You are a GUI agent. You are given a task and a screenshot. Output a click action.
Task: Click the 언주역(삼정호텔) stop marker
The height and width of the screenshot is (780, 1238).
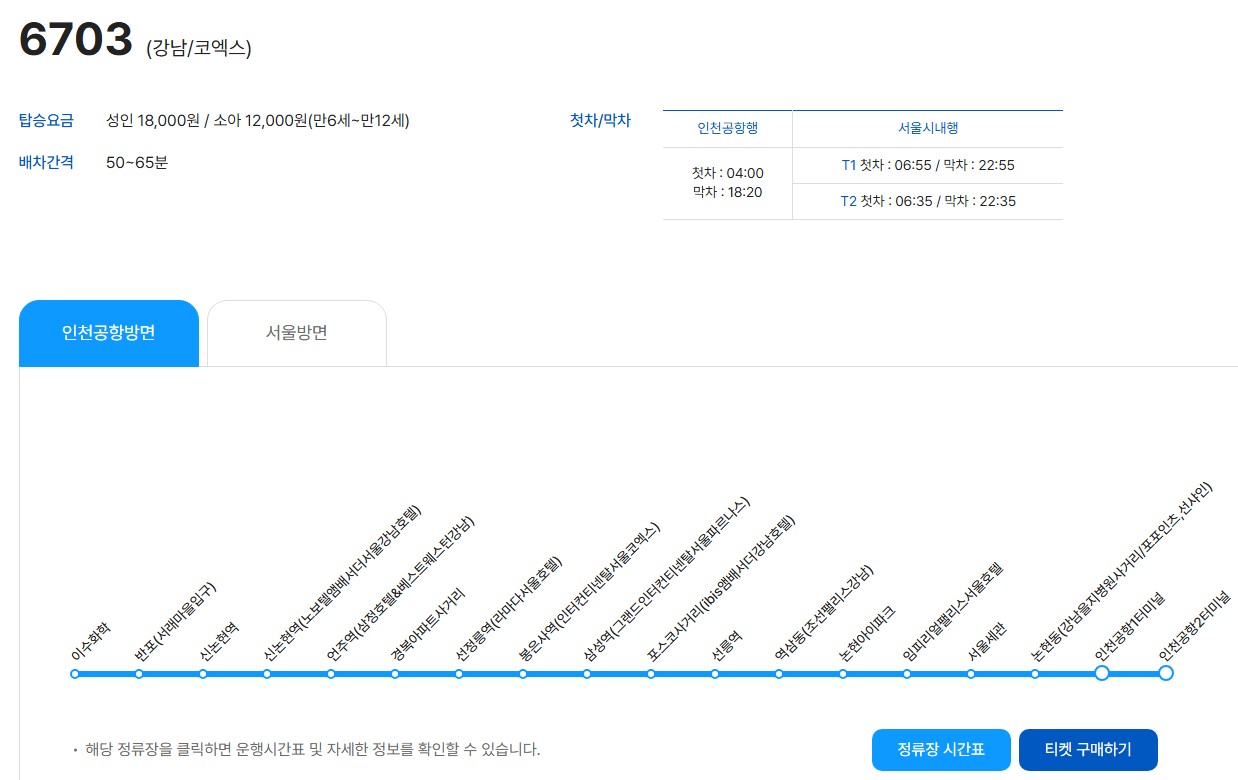click(329, 674)
